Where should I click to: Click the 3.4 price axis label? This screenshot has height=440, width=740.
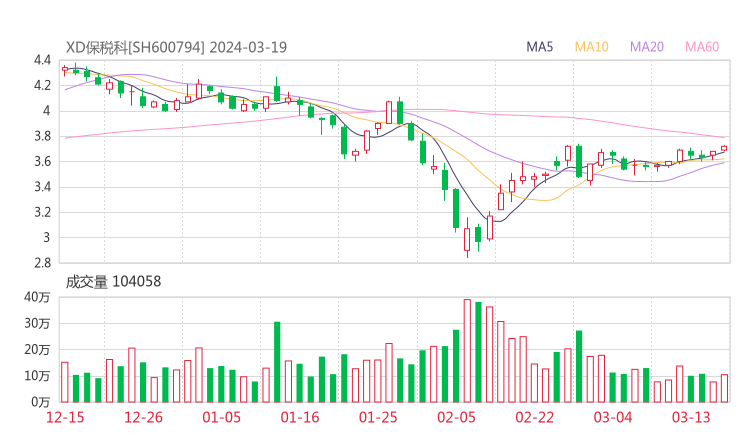[42, 187]
